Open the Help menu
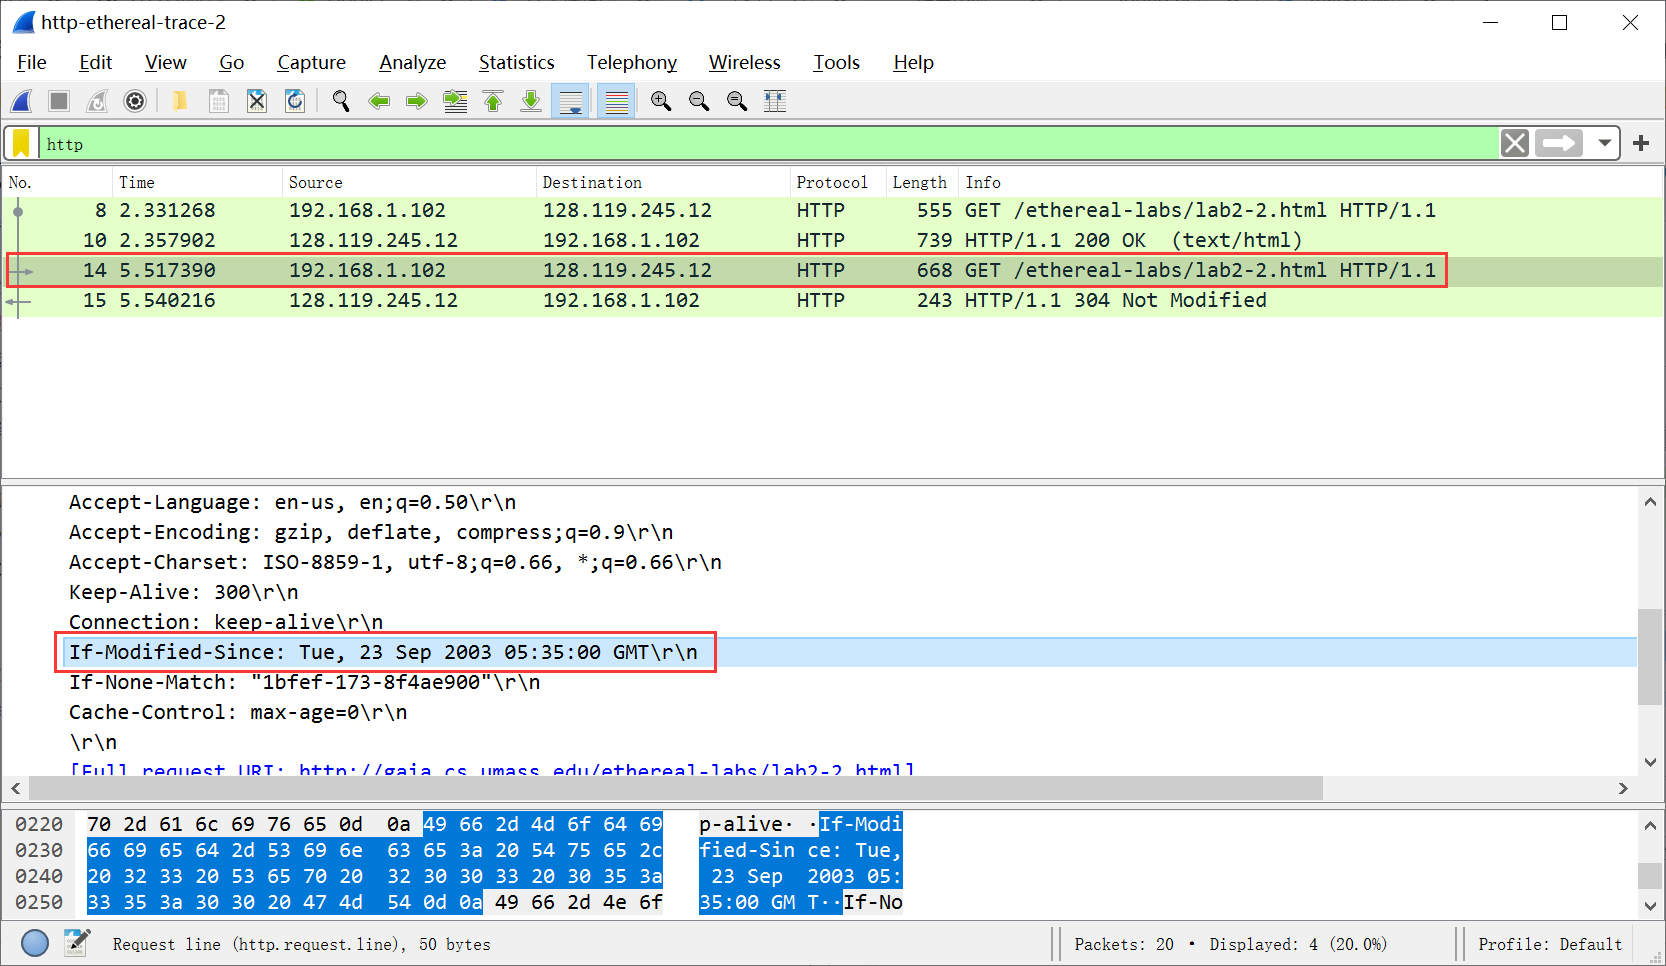1666x966 pixels. coord(914,62)
